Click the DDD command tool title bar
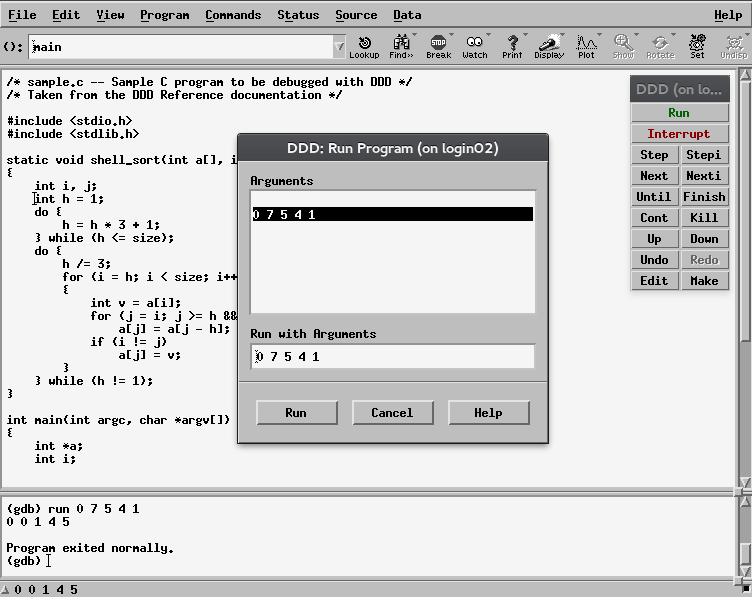This screenshot has height=597, width=752. click(x=680, y=89)
